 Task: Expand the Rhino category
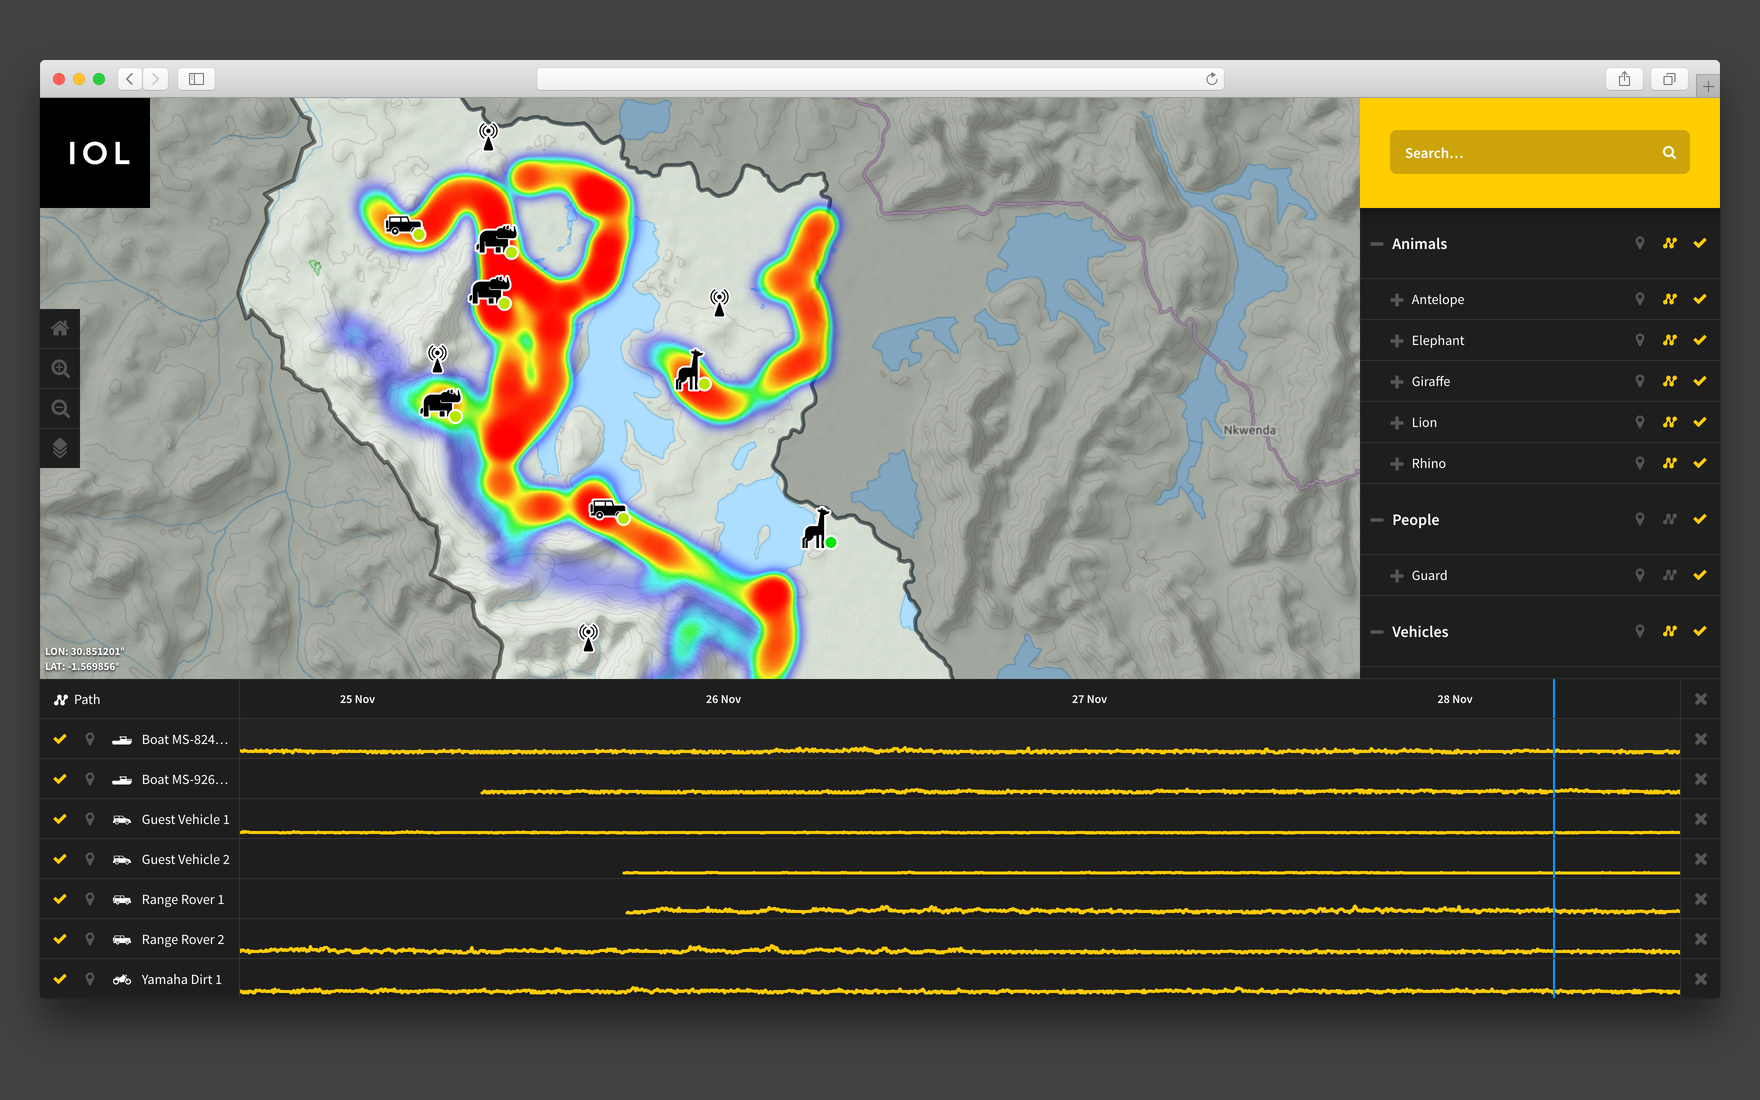1397,464
